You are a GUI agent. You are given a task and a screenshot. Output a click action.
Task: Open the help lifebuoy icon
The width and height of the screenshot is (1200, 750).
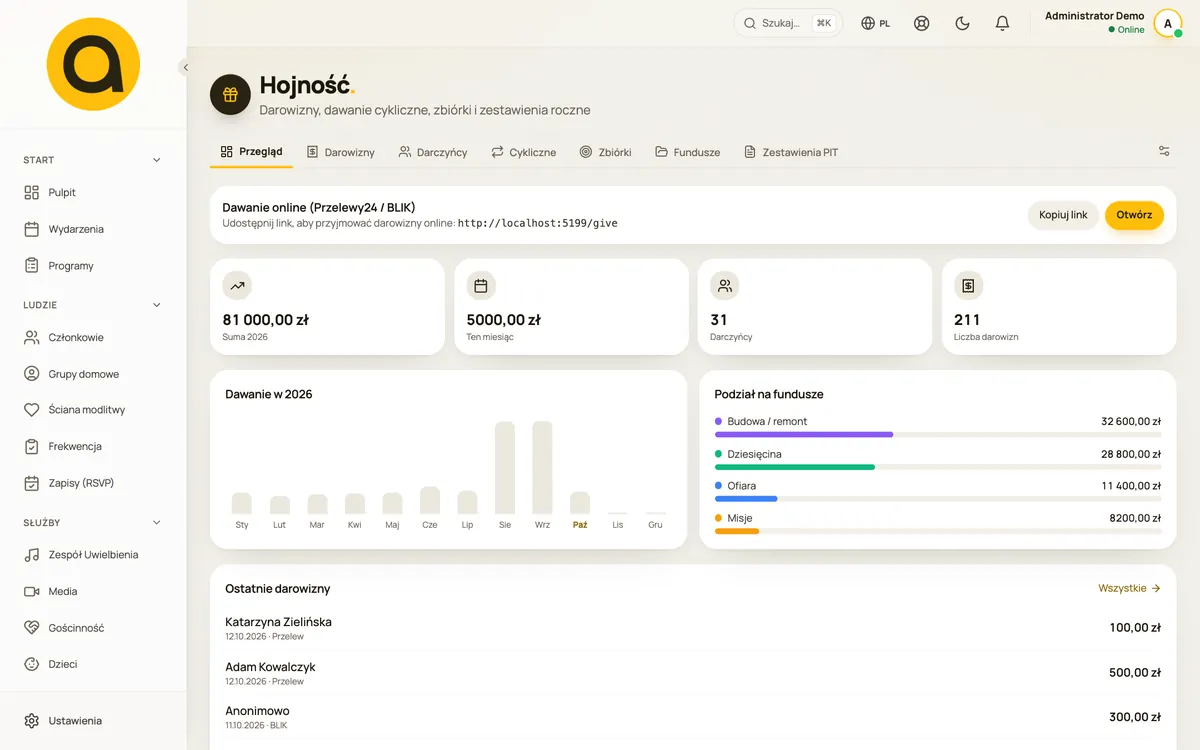(922, 23)
